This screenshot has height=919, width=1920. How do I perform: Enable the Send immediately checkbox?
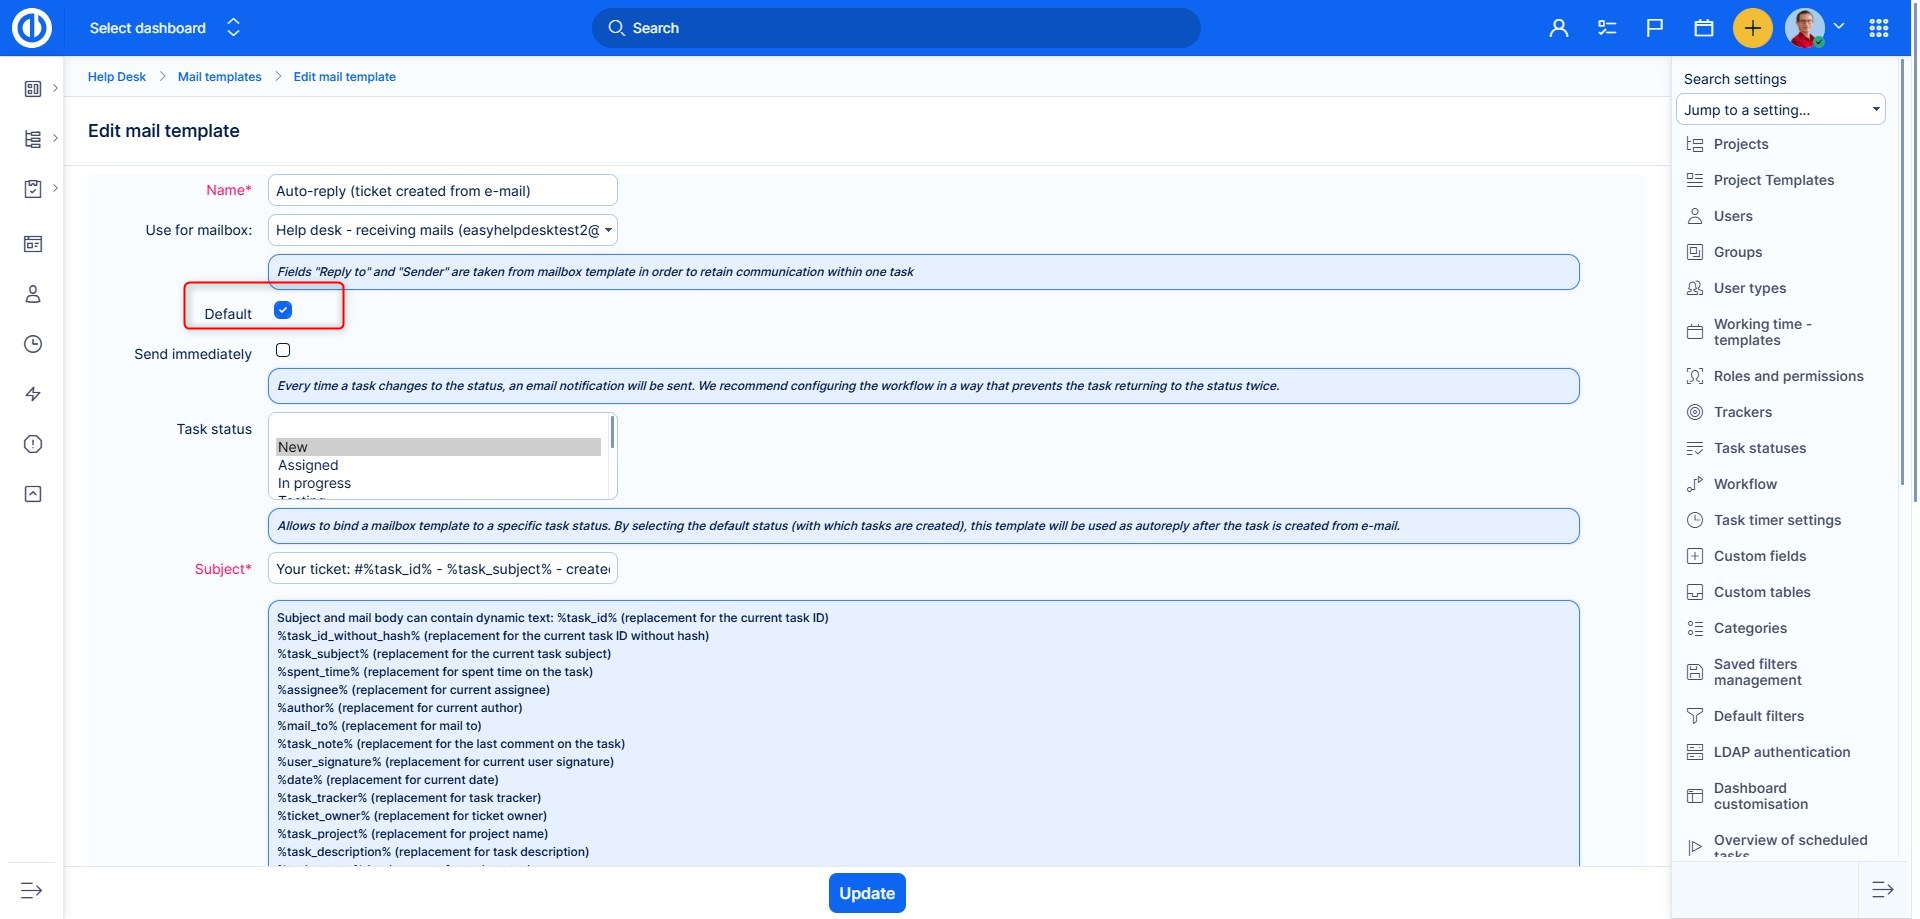(283, 350)
